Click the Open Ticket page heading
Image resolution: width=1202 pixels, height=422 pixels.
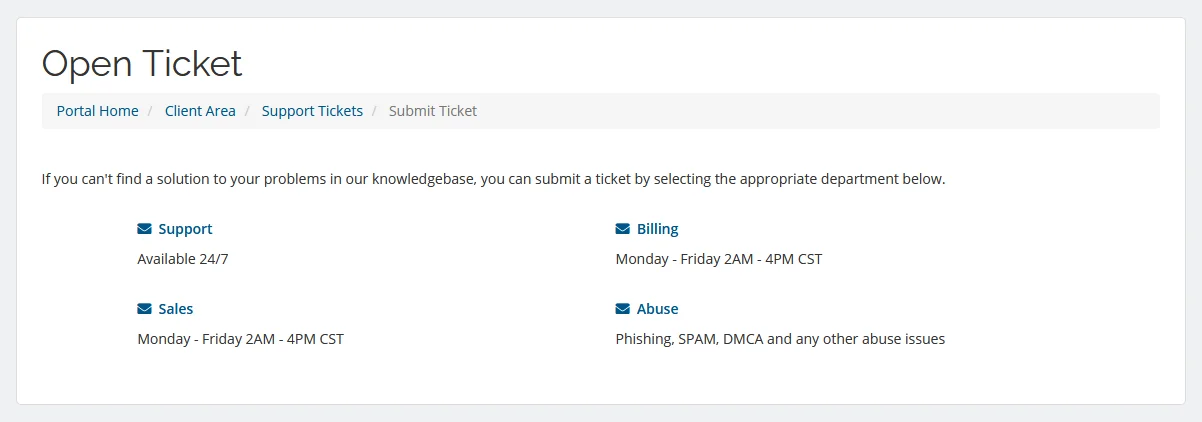tap(142, 64)
